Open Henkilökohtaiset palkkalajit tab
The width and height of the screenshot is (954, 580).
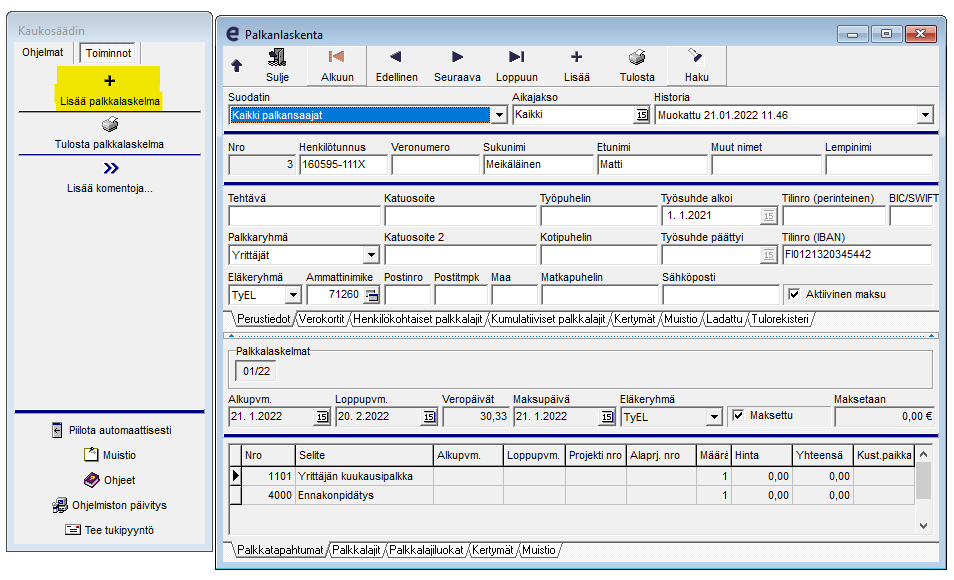tap(417, 319)
